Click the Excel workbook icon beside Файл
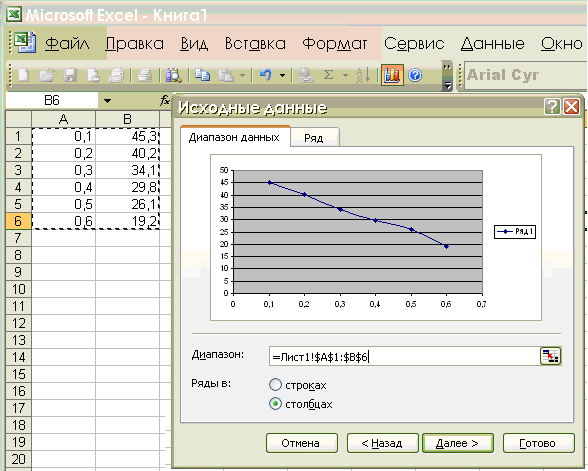Image resolution: width=588 pixels, height=471 pixels. pos(25,43)
